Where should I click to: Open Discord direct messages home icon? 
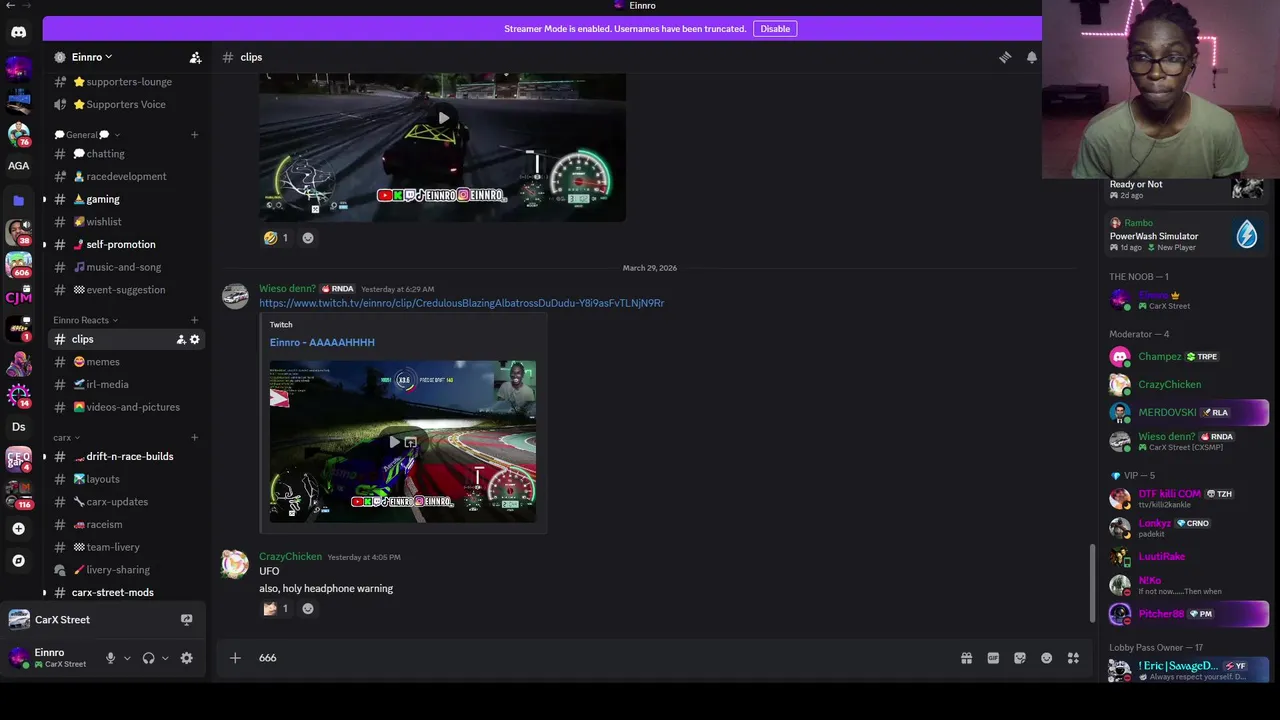point(18,32)
